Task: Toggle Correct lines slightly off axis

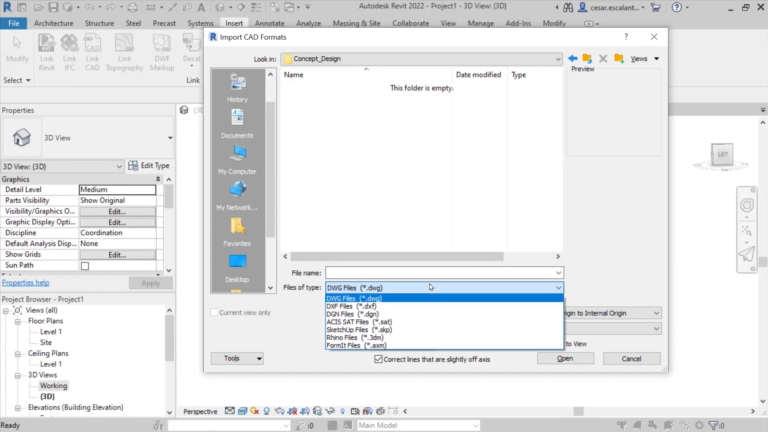Action: pos(378,359)
